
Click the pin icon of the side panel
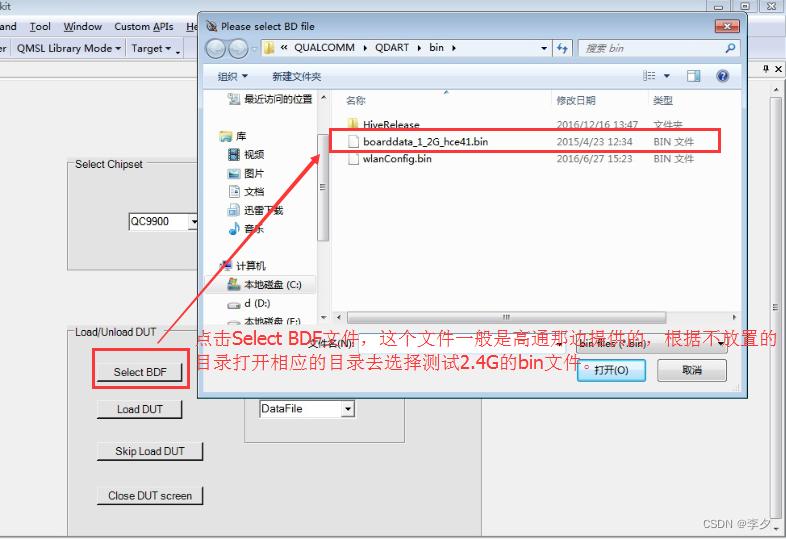766,69
